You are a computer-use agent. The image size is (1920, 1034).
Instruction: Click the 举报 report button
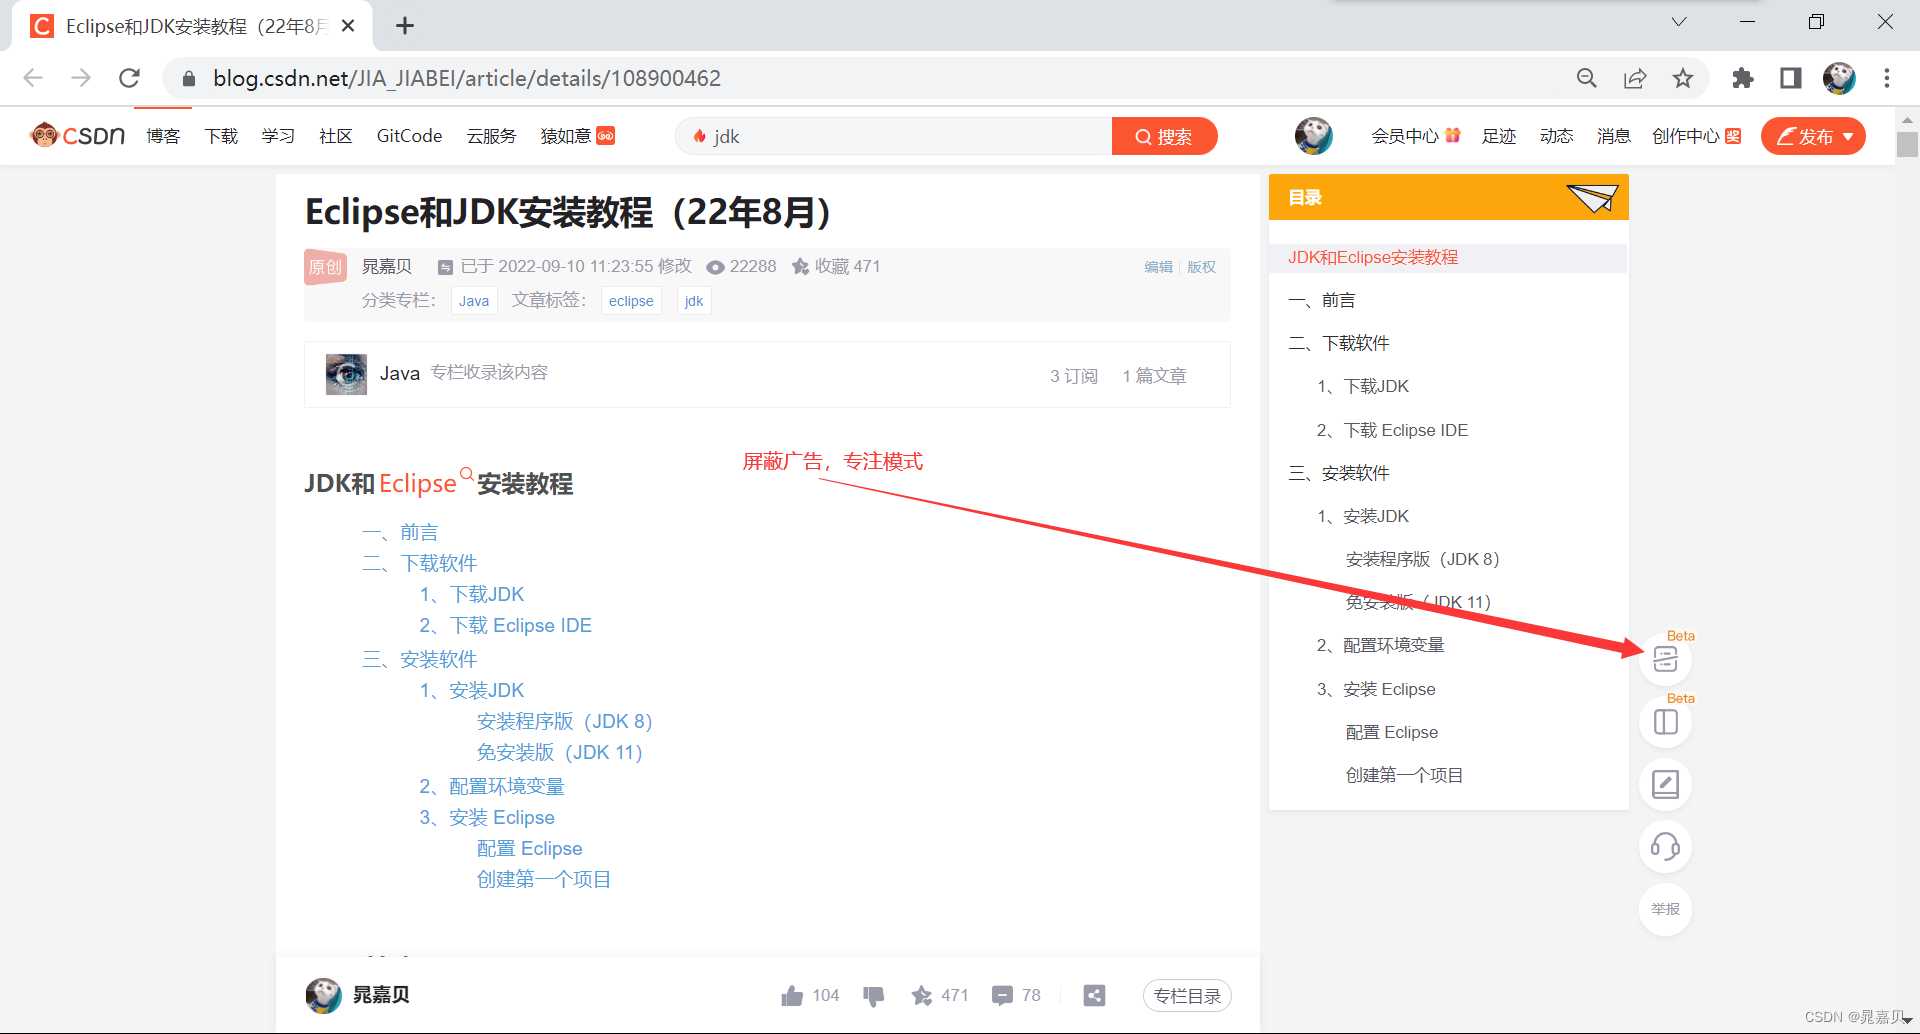point(1665,909)
